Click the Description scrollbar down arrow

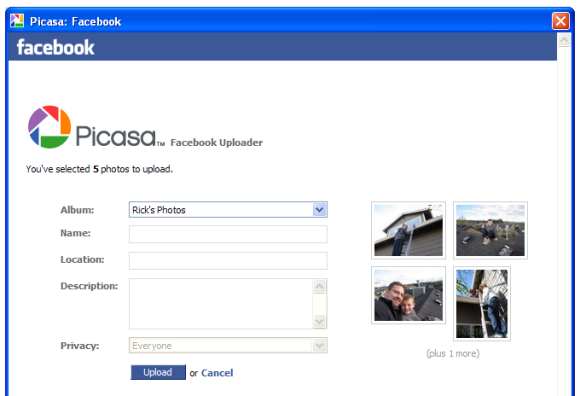(x=319, y=321)
